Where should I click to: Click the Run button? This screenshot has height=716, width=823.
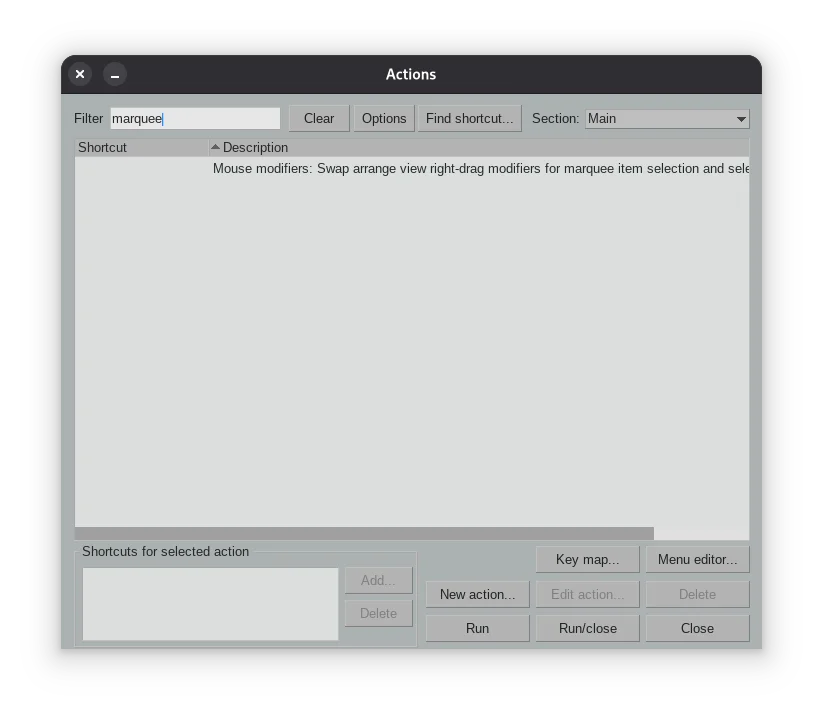[477, 628]
